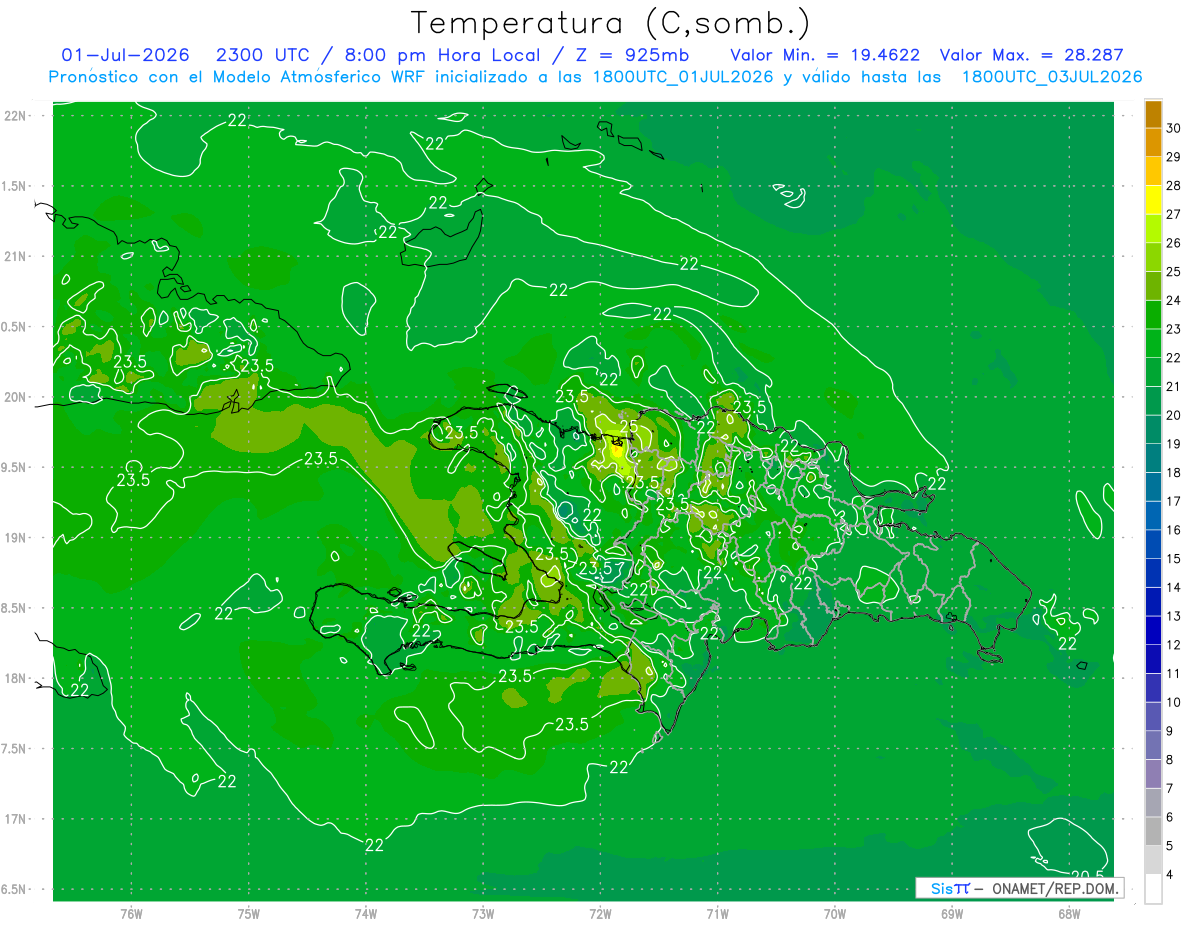Screen dimensions: 1200x927
Task: Click the 76W longitude axis label
Action: [x=131, y=913]
